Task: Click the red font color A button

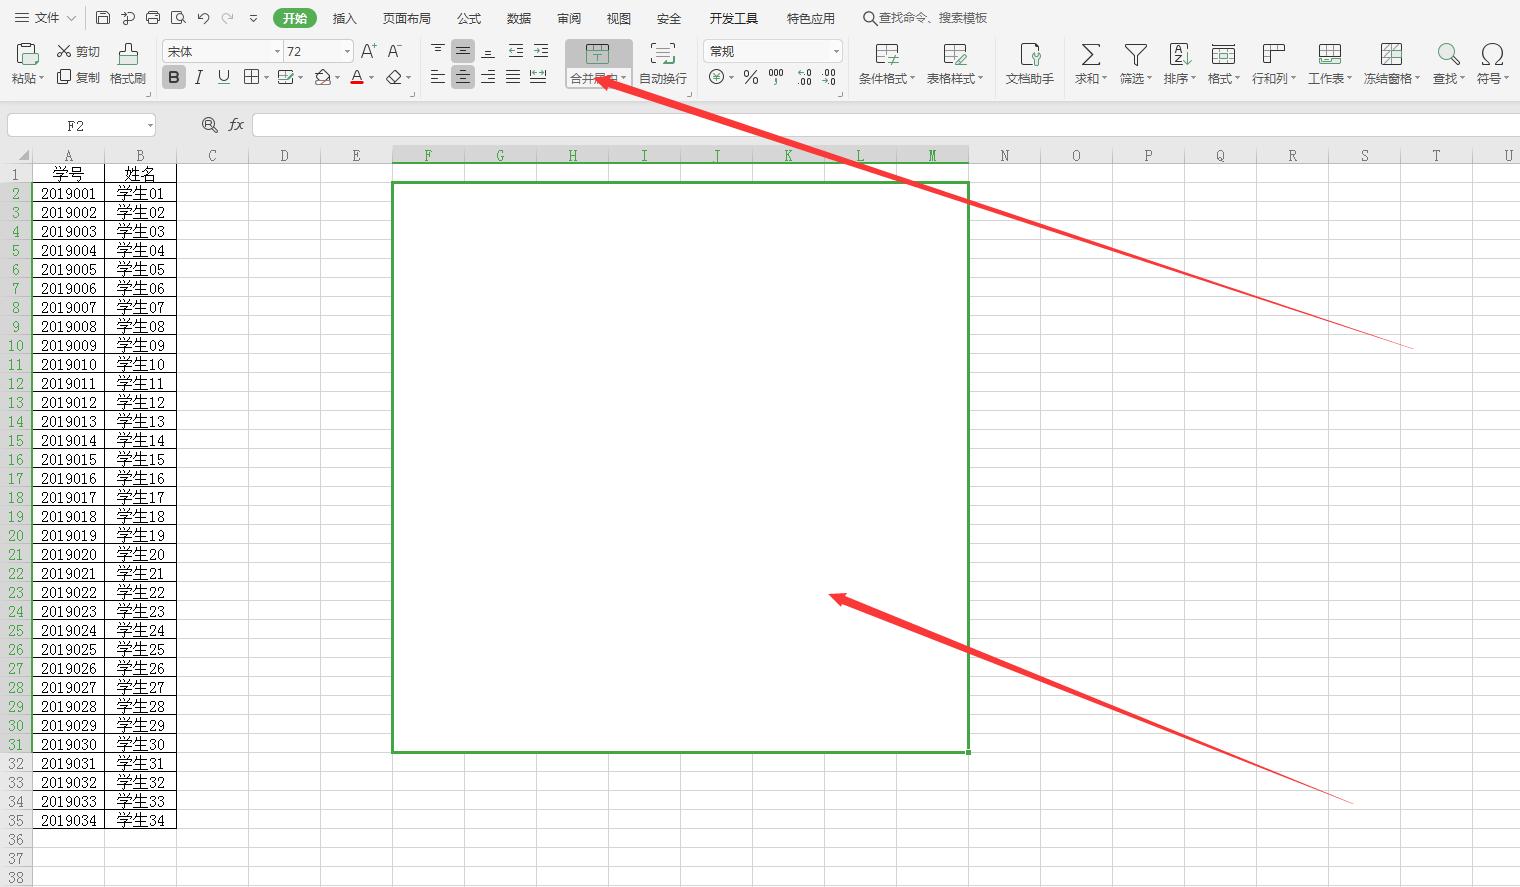Action: click(x=357, y=77)
